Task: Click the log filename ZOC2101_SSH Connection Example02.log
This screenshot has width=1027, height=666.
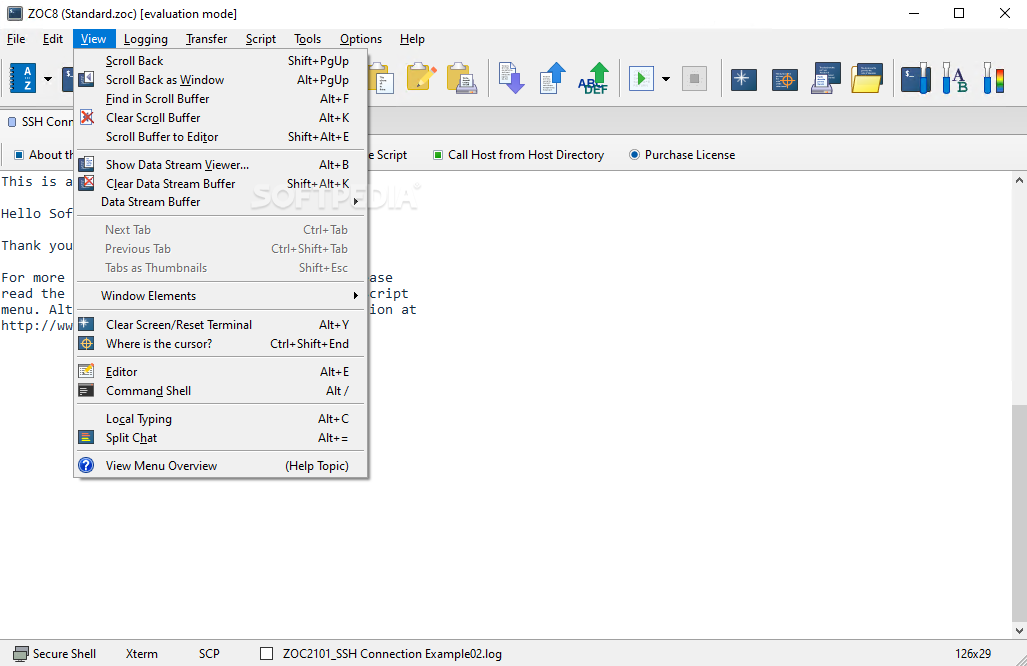Action: click(x=392, y=654)
